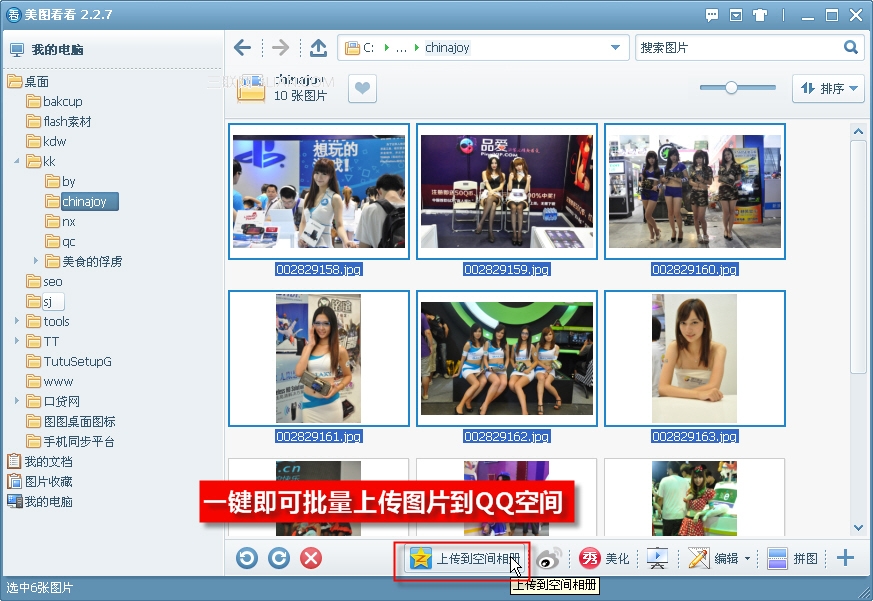Open the dropdown arrow beside 编辑

point(747,558)
